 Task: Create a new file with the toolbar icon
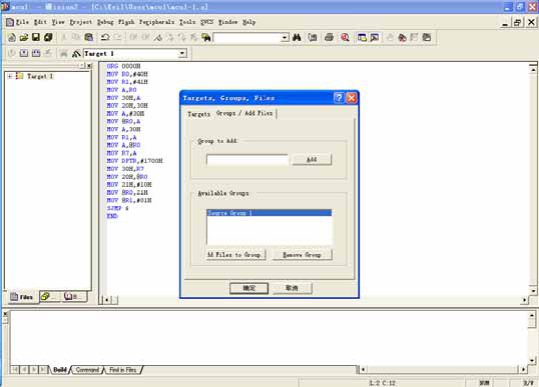[12, 37]
